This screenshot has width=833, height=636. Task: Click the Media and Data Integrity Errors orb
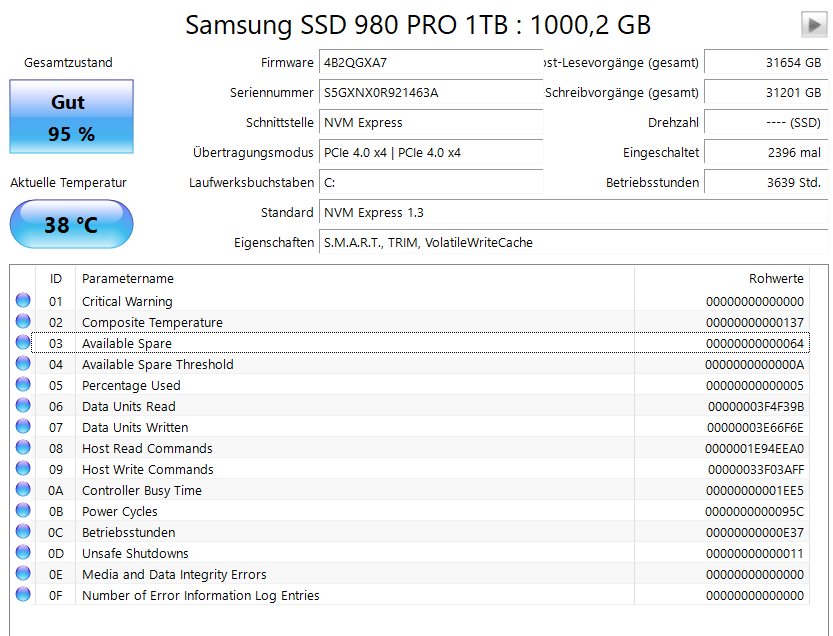(23, 574)
